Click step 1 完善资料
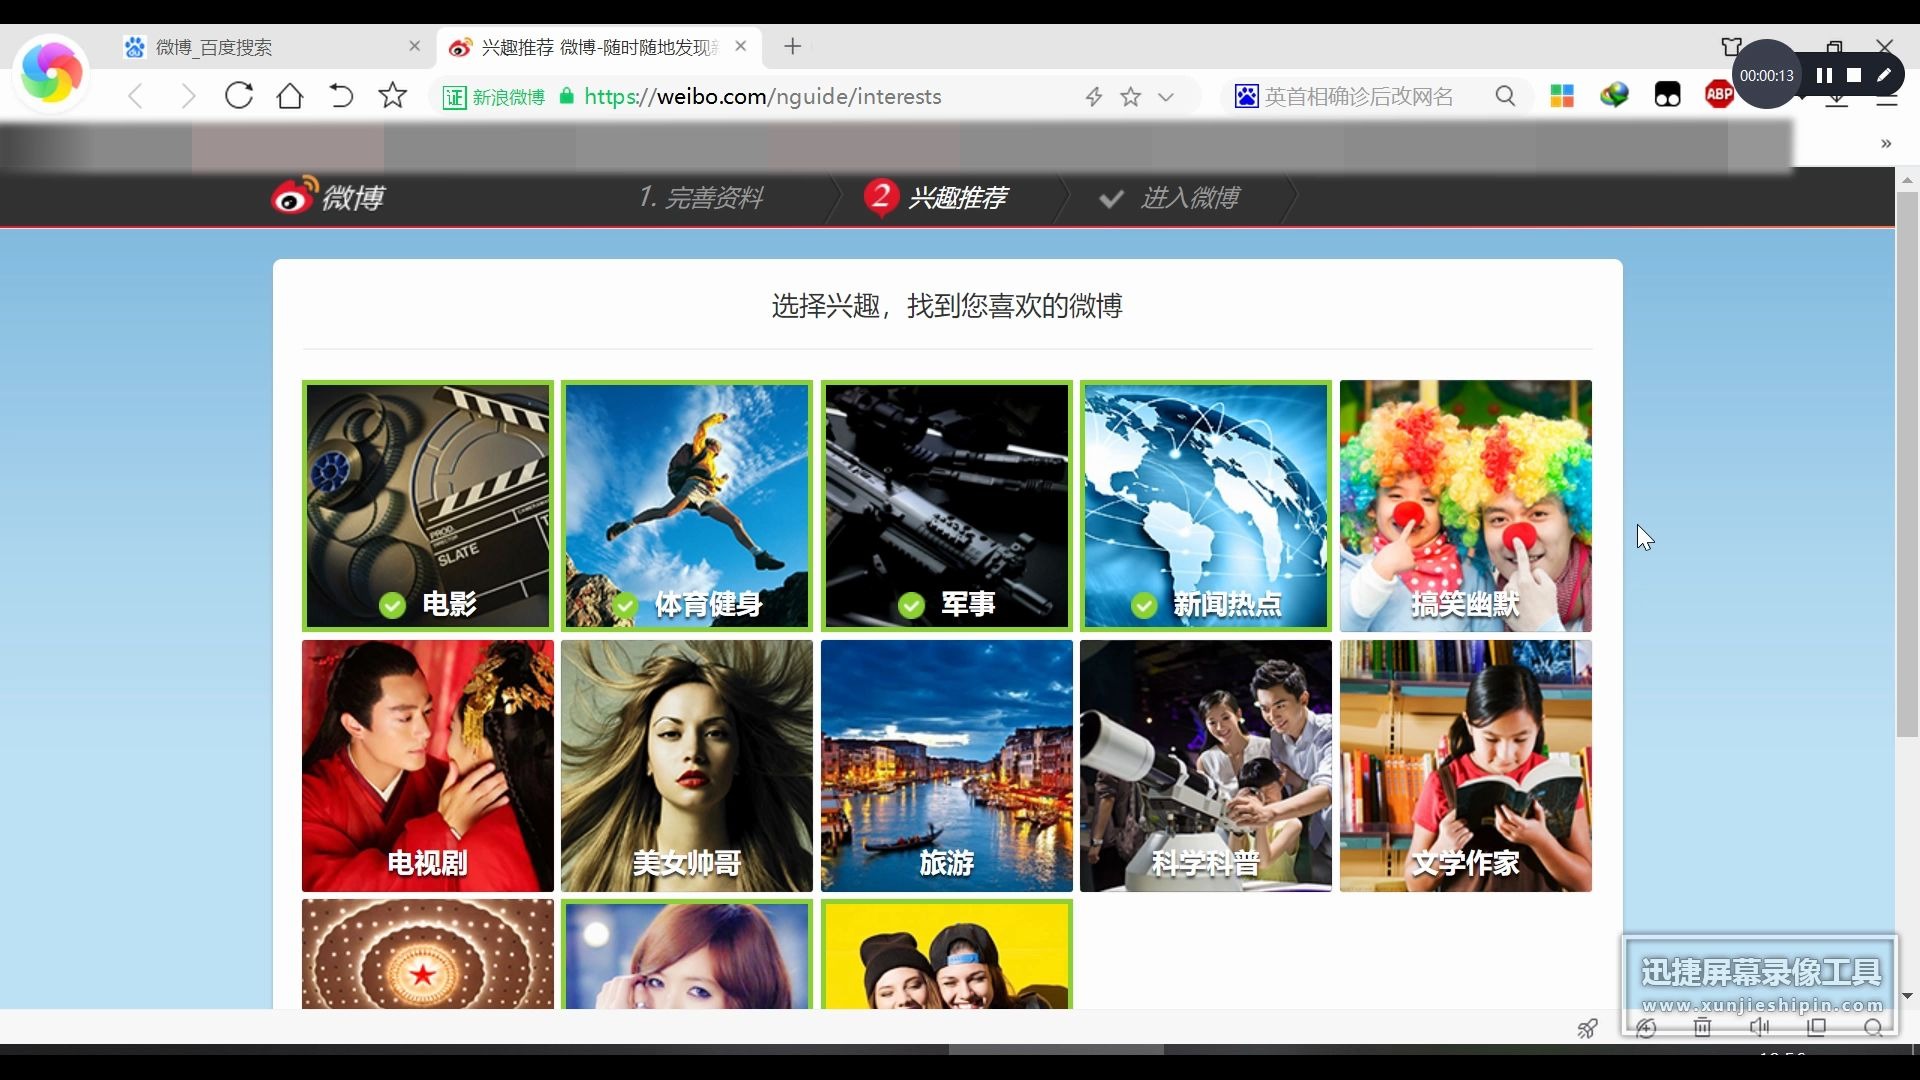Viewport: 1920px width, 1080px height. pos(701,197)
